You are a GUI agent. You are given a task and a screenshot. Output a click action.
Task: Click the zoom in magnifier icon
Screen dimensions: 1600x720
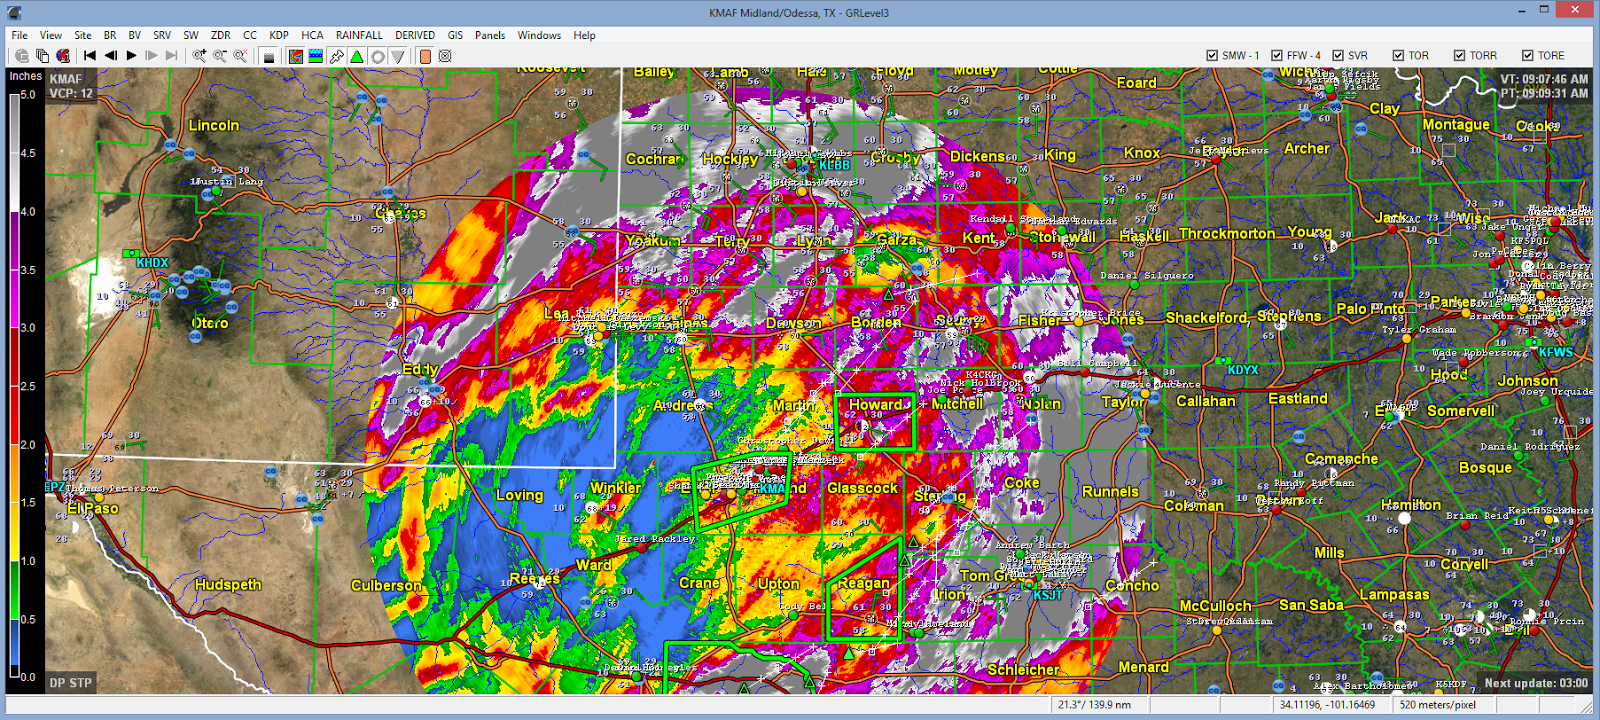(x=199, y=56)
